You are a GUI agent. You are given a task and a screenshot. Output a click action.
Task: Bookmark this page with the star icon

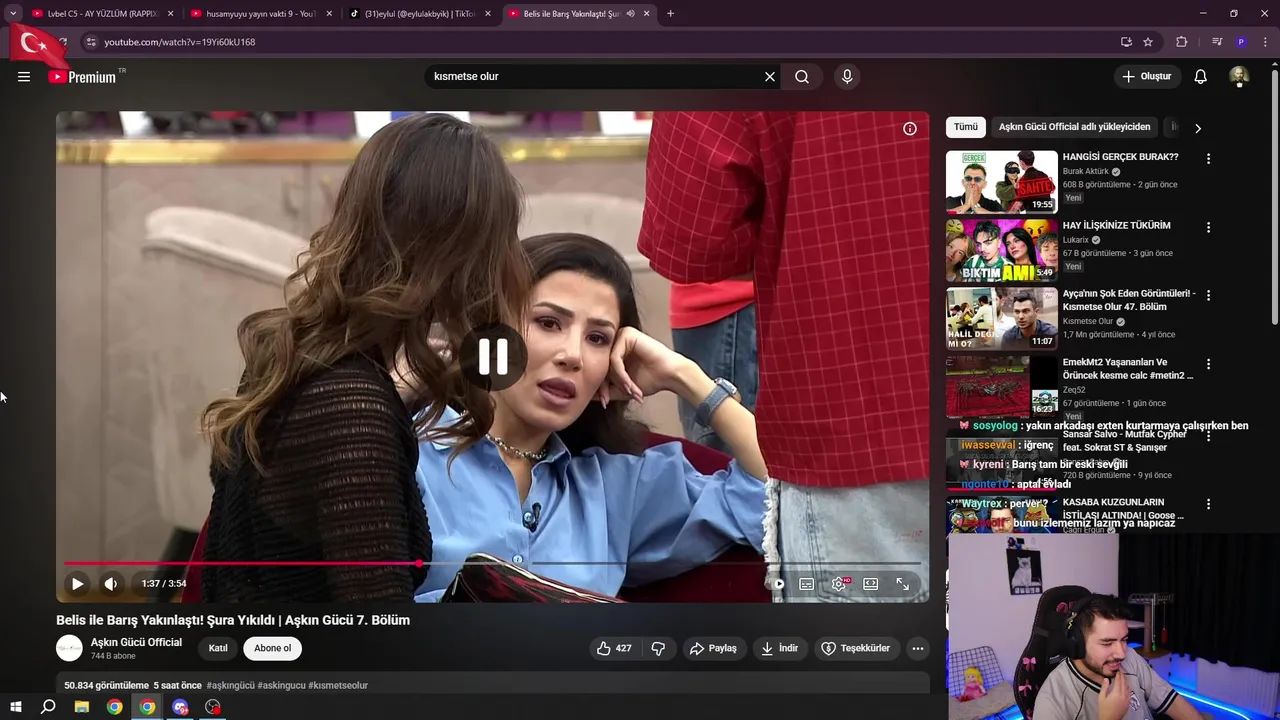1148,42
